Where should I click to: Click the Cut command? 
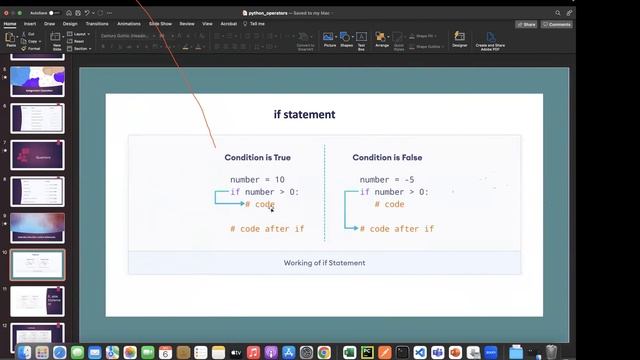coord(28,34)
